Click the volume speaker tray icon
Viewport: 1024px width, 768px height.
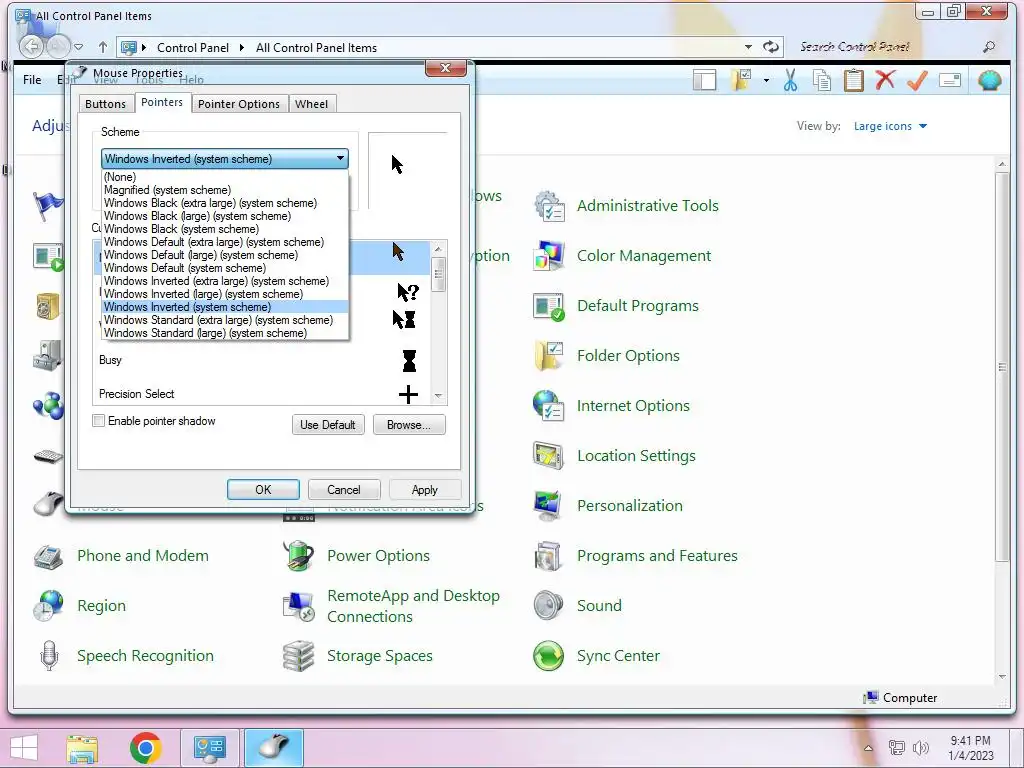coord(921,748)
